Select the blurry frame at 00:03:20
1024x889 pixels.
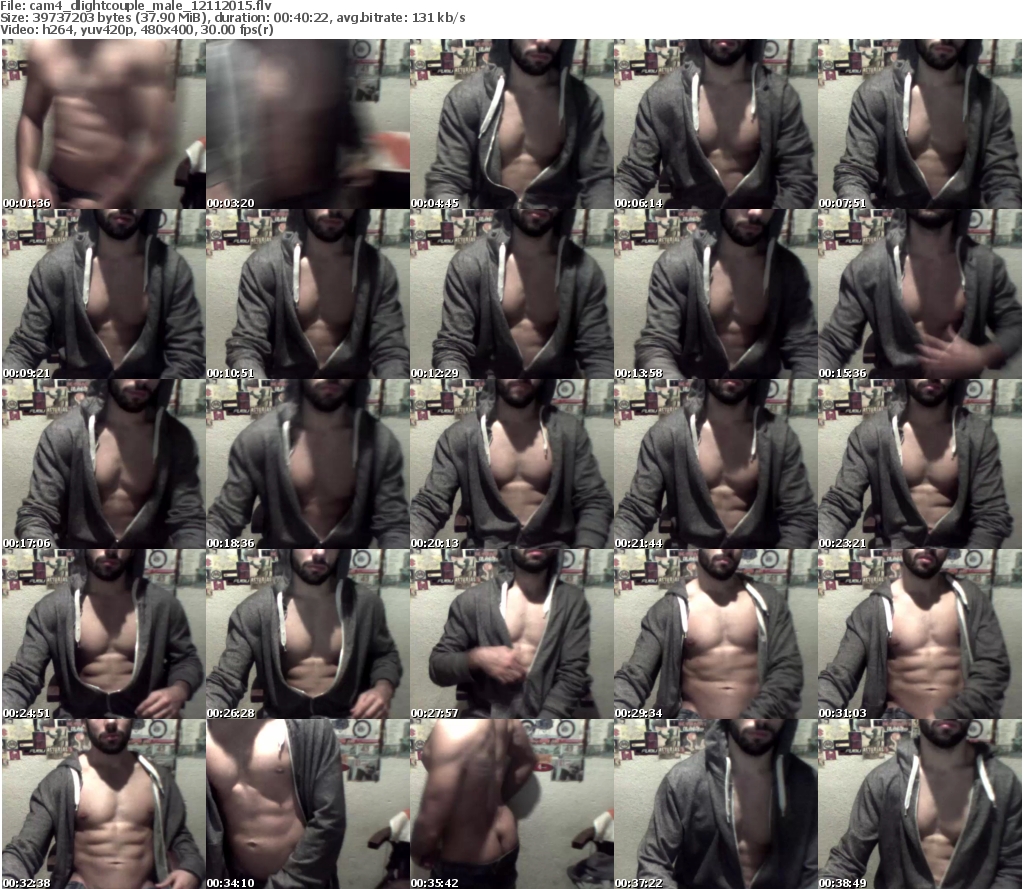[x=307, y=123]
